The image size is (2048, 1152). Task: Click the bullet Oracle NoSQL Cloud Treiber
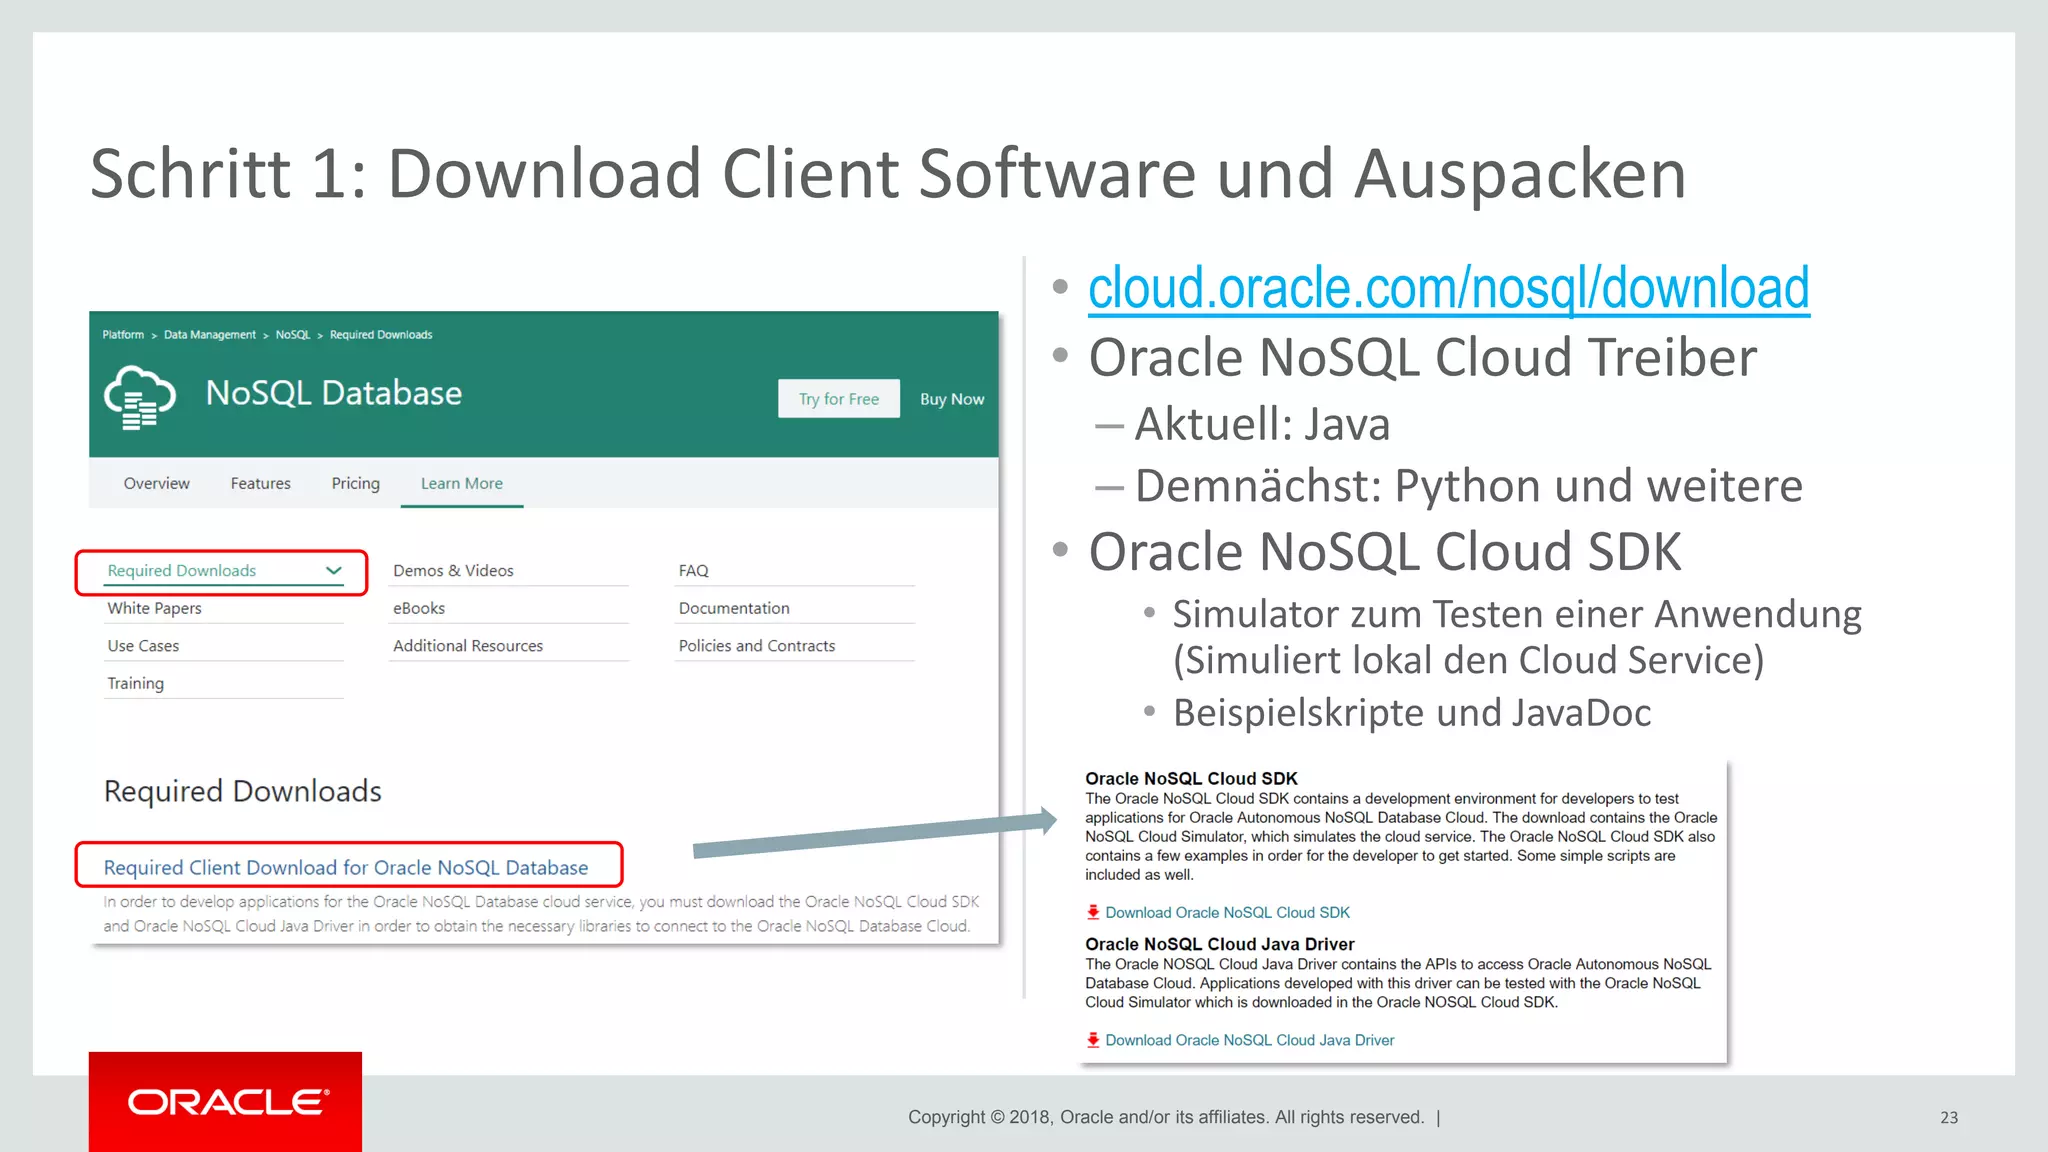pos(1422,357)
